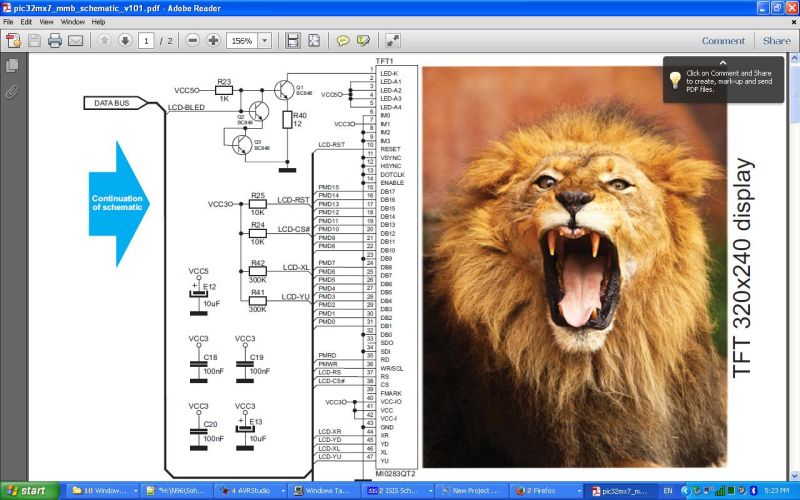Collapse the Comment and Share tip arrow
This screenshot has height=500, width=800.
click(723, 63)
